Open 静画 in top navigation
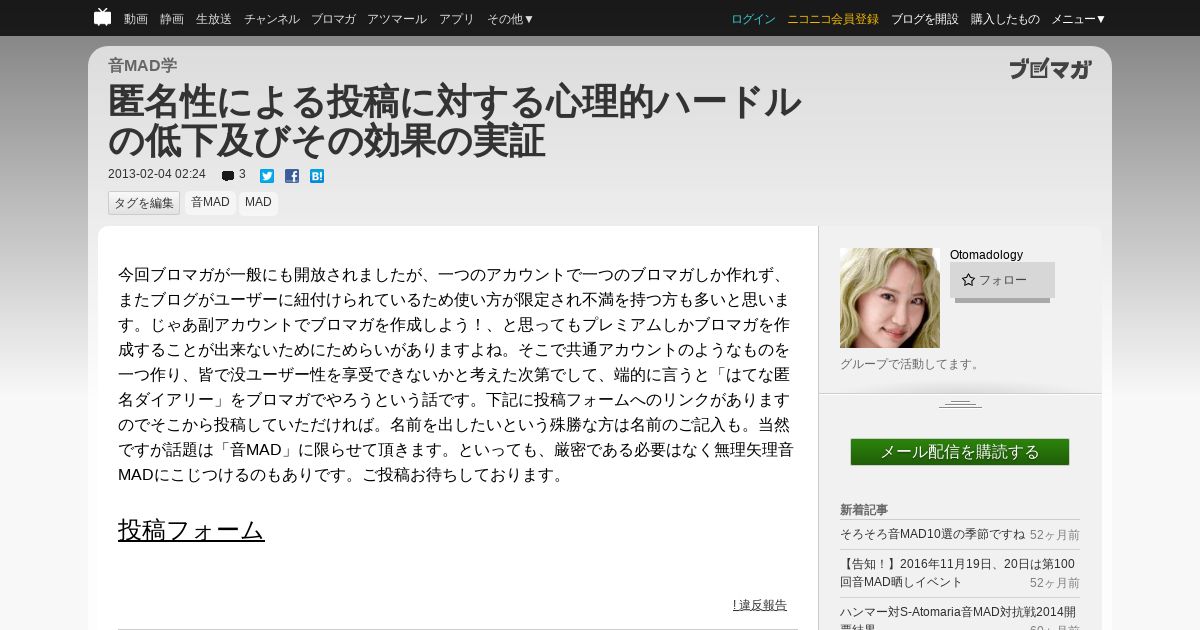Image resolution: width=1200 pixels, height=630 pixels. pyautogui.click(x=172, y=19)
